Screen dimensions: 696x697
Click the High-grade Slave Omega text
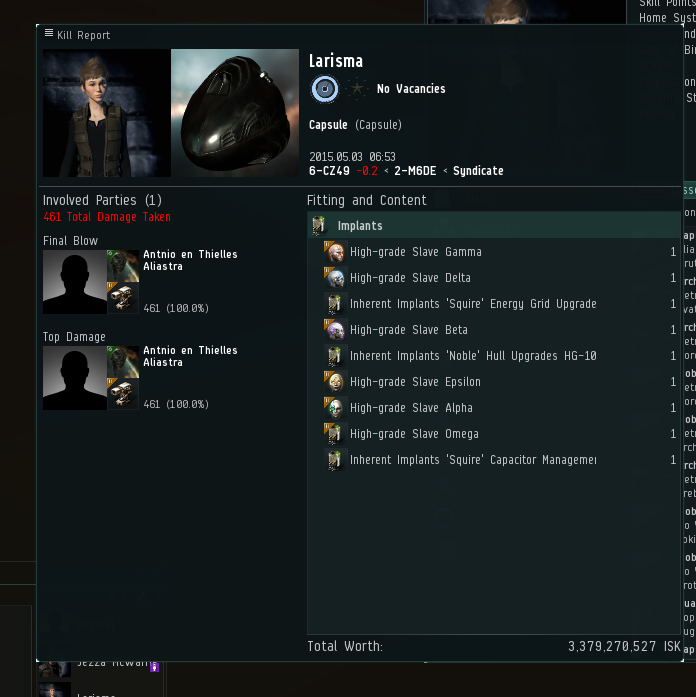tap(414, 434)
